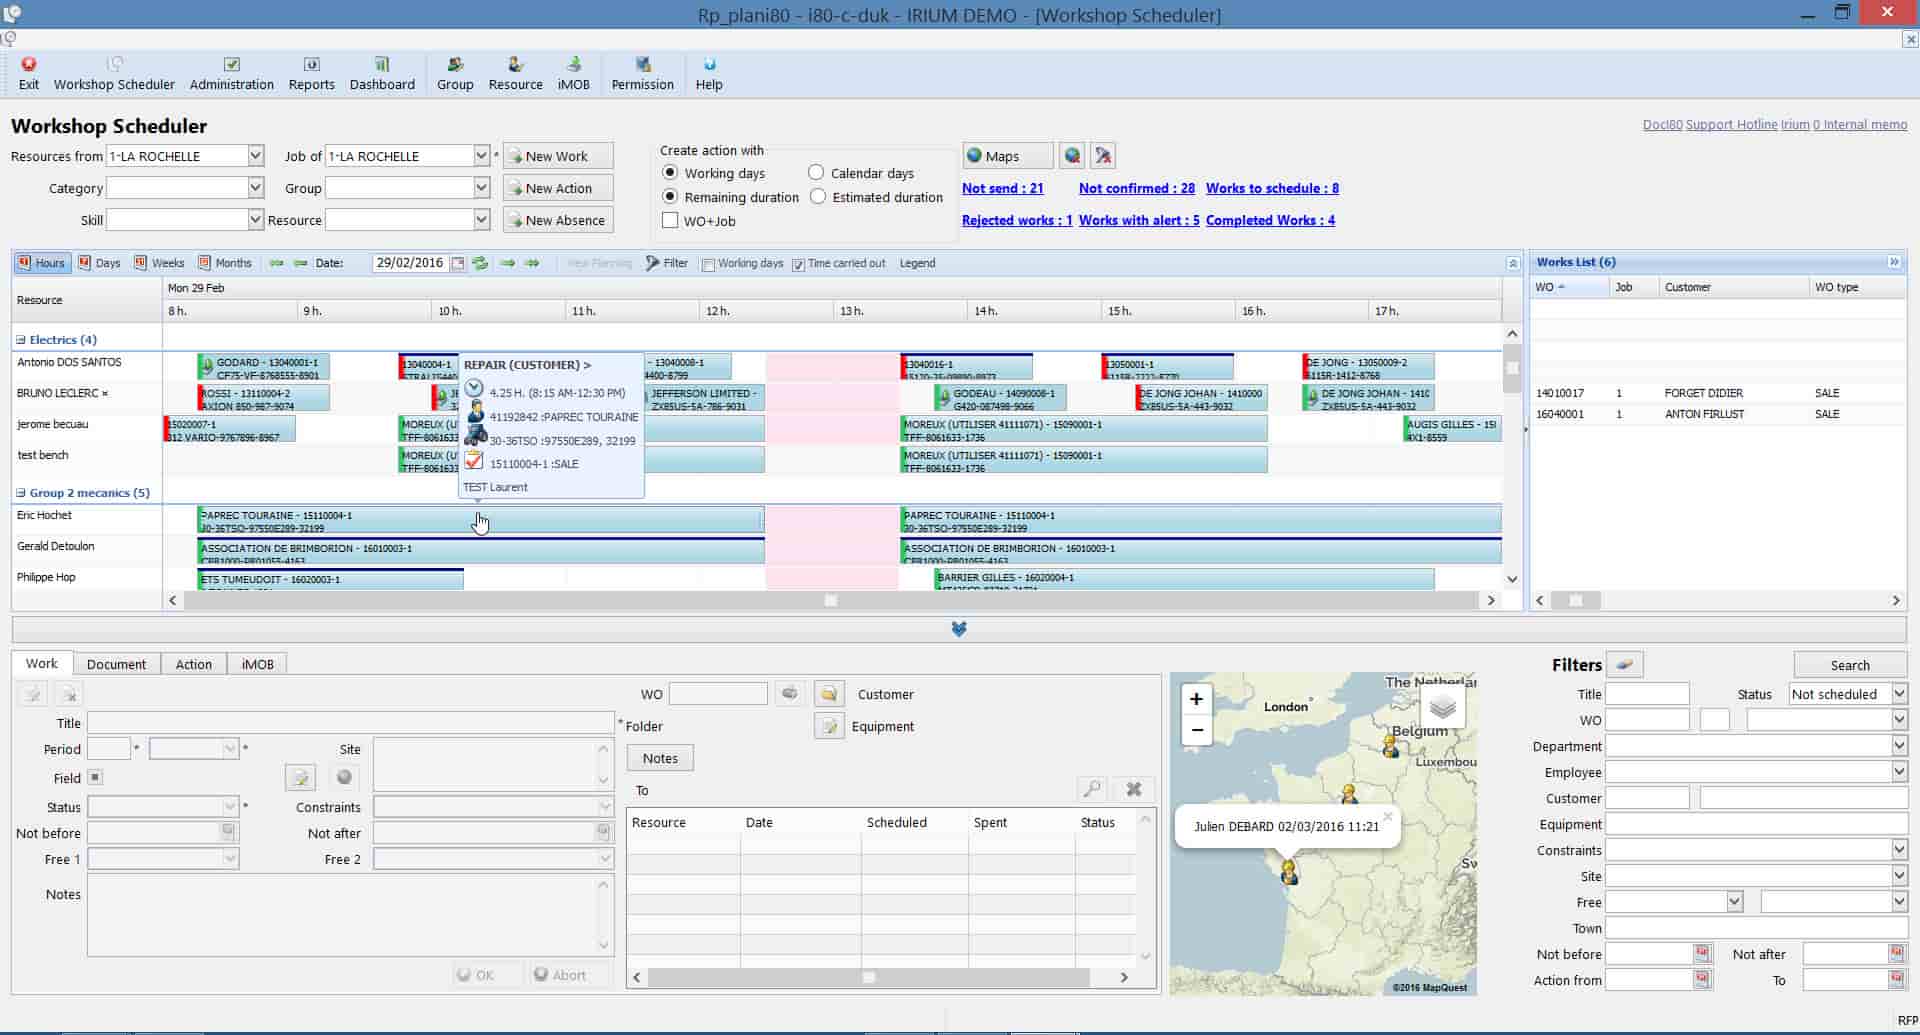Click the Resource icon in the top toolbar
The height and width of the screenshot is (1035, 1920).
coord(515,72)
